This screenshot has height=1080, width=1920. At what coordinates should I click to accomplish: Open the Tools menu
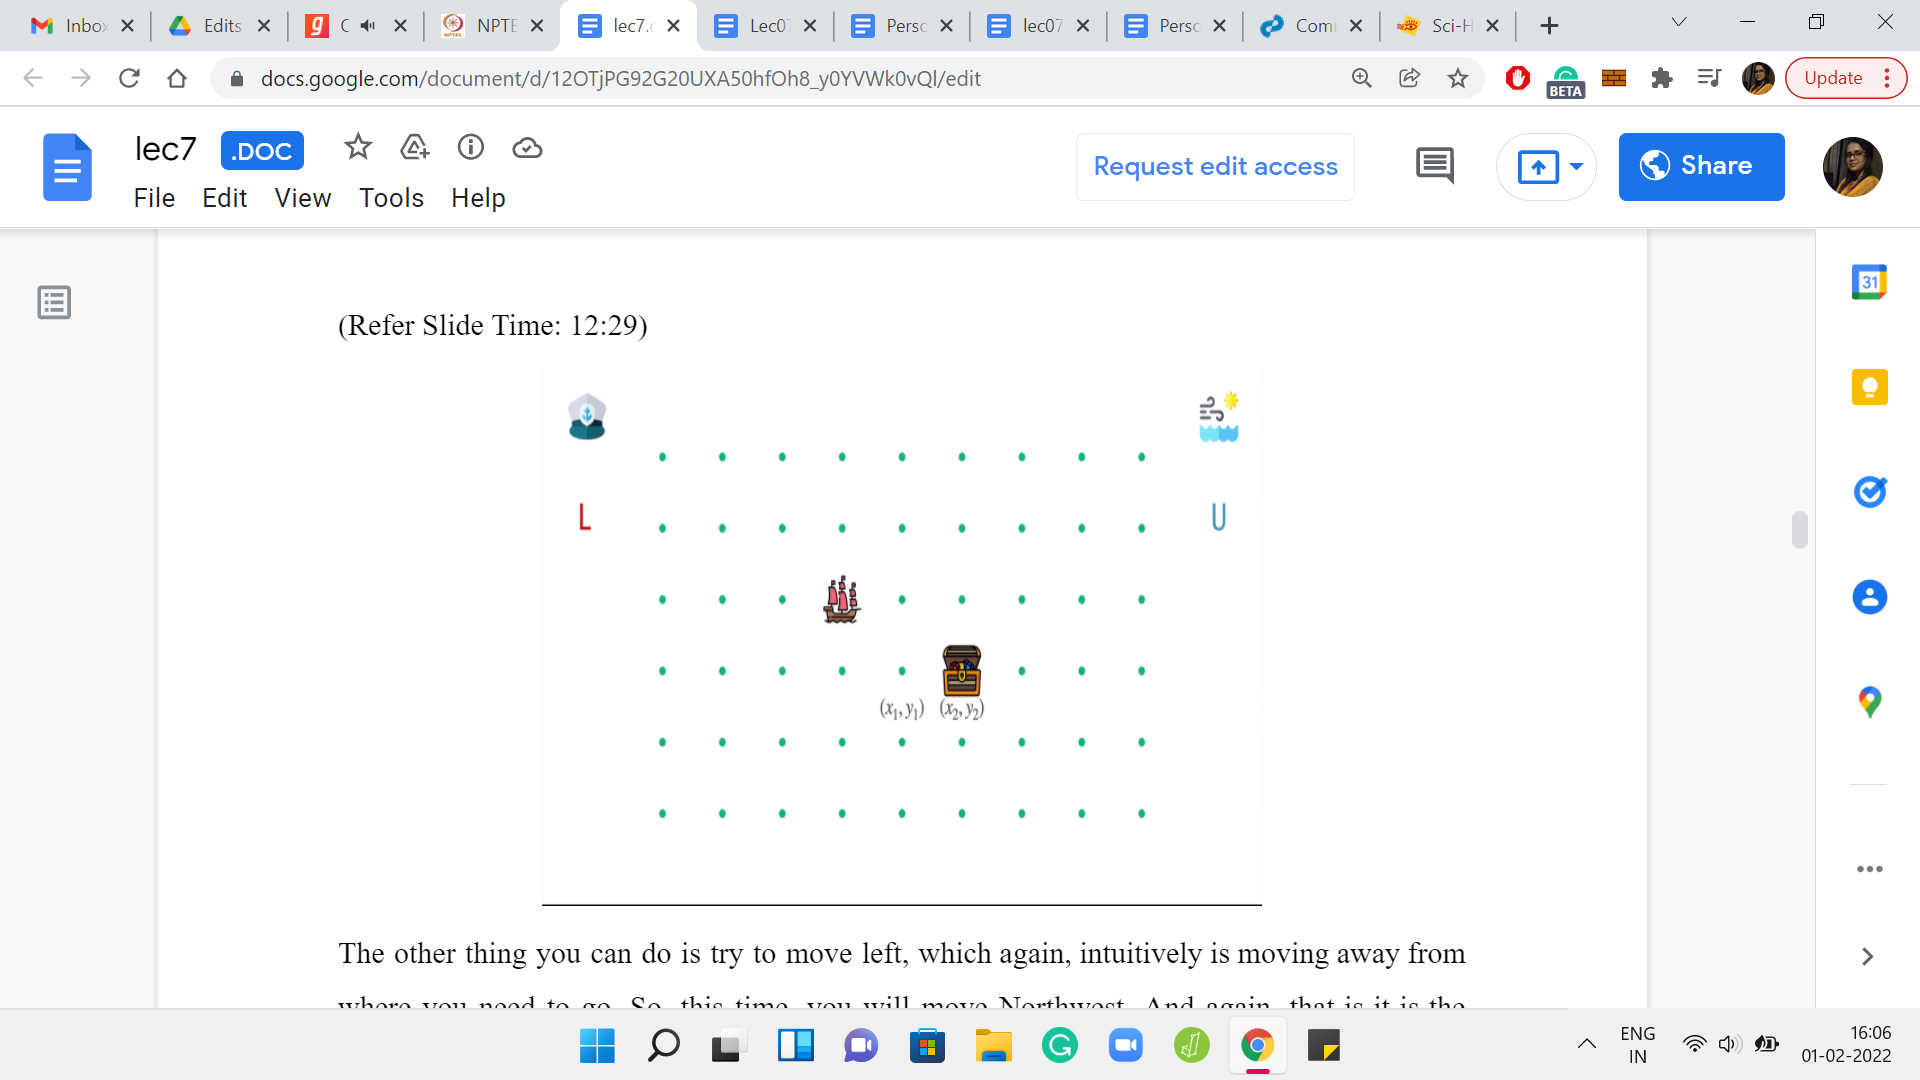pyautogui.click(x=391, y=198)
